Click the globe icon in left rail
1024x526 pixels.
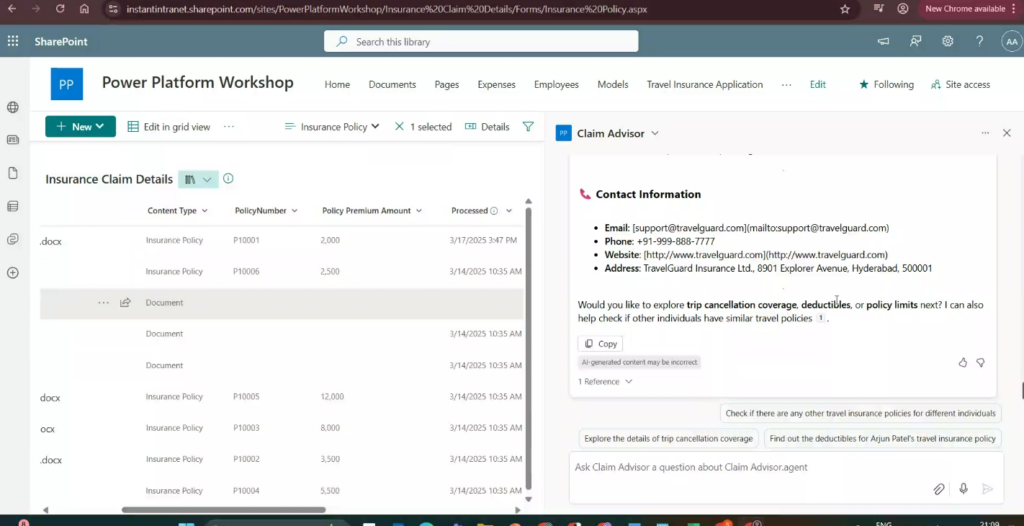[x=12, y=107]
